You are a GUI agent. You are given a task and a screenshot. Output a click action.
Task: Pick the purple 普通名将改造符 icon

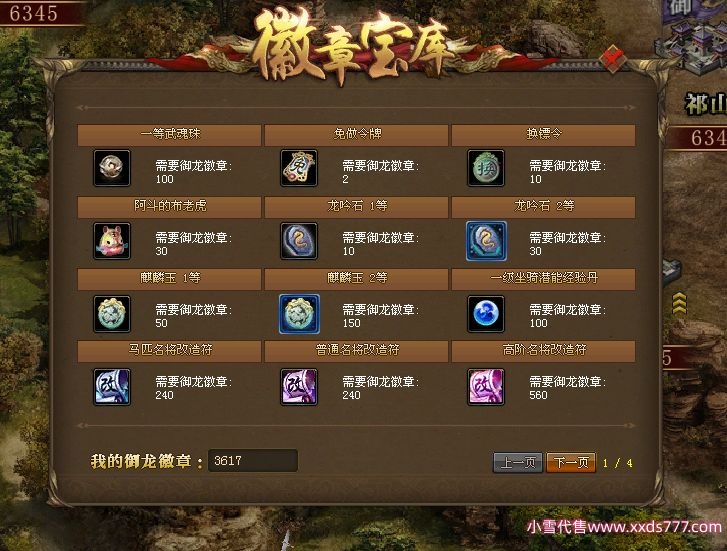tap(299, 387)
